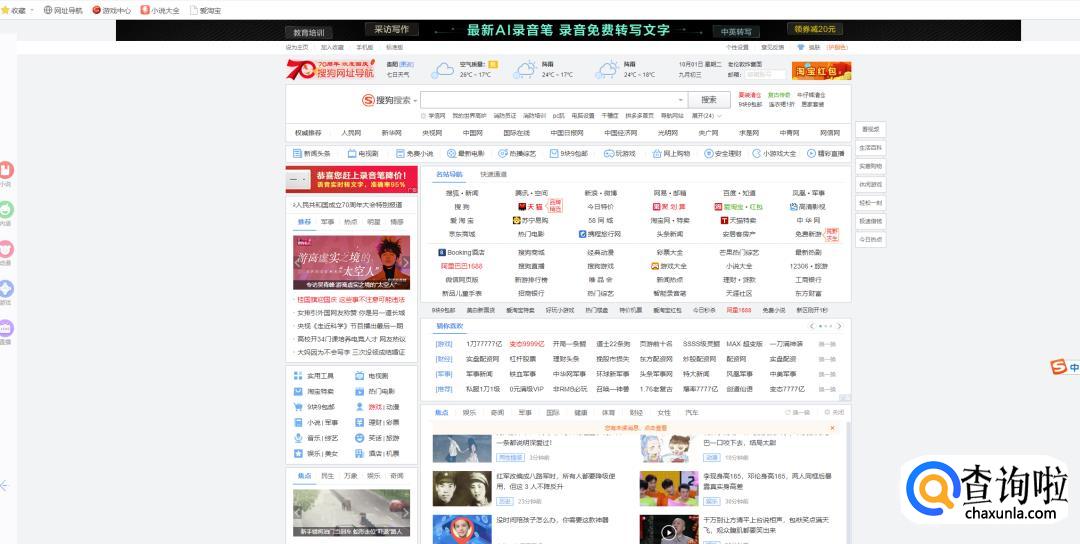
Task: Click 音乐 | 综艺 microphone icon
Action: pyautogui.click(x=298, y=438)
